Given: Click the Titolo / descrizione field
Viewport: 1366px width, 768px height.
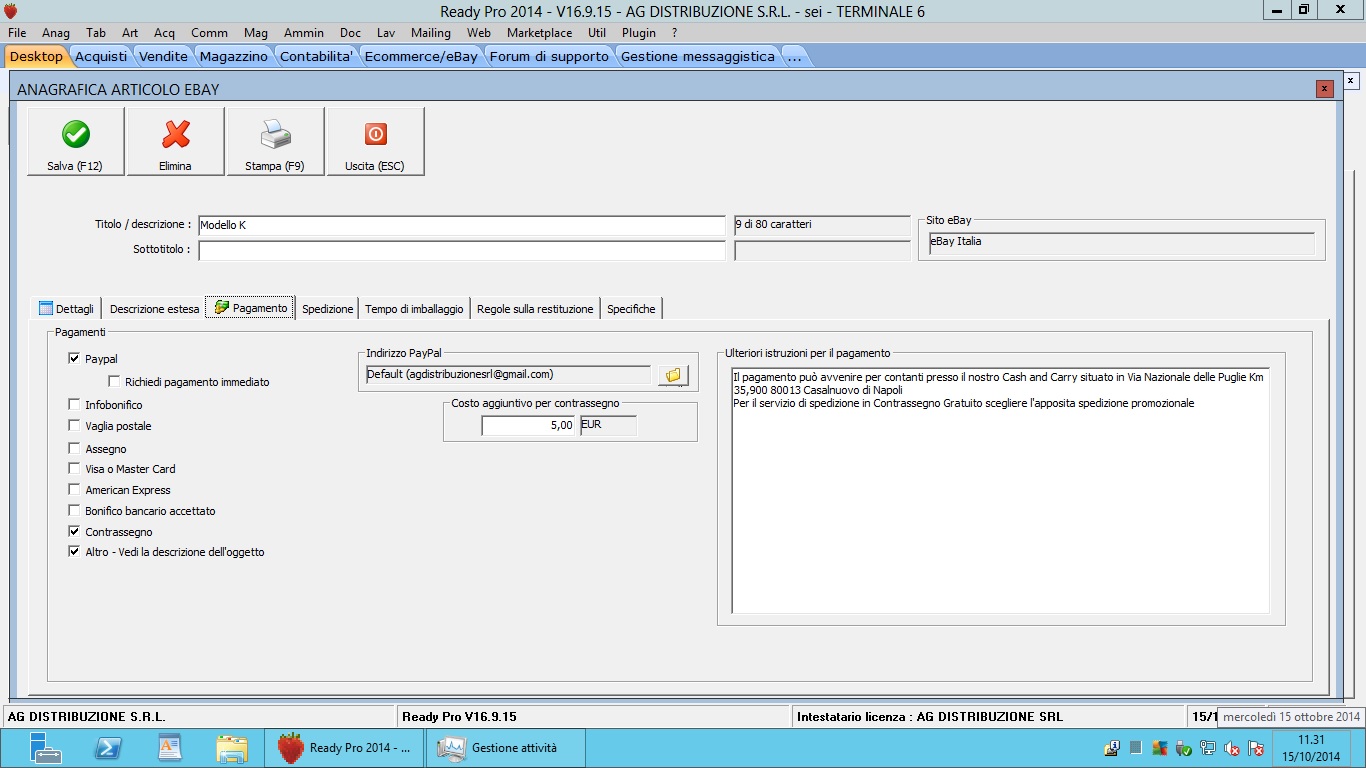Looking at the screenshot, I should [461, 226].
